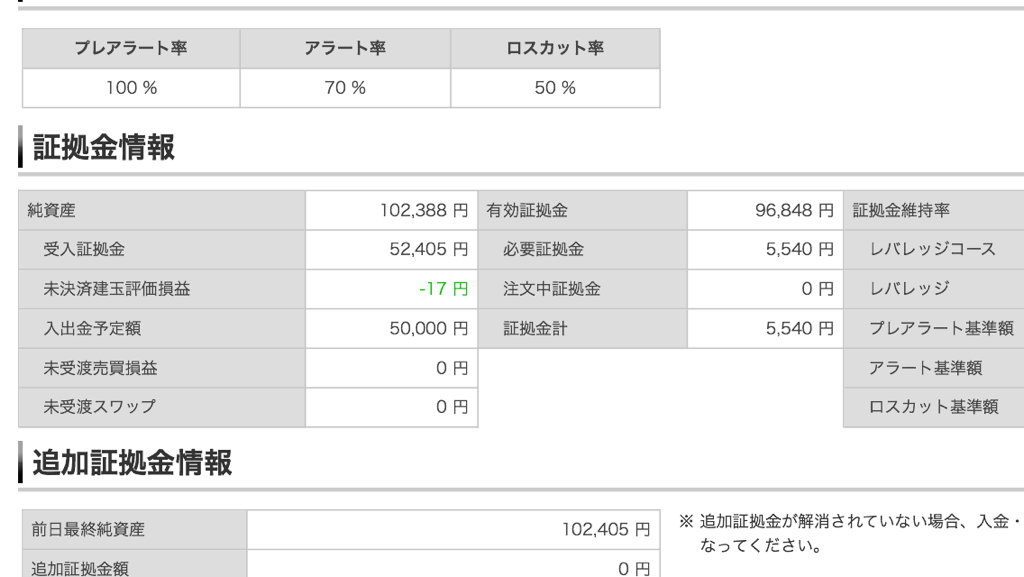Select the 96,848 円 effective margin value

(794, 211)
